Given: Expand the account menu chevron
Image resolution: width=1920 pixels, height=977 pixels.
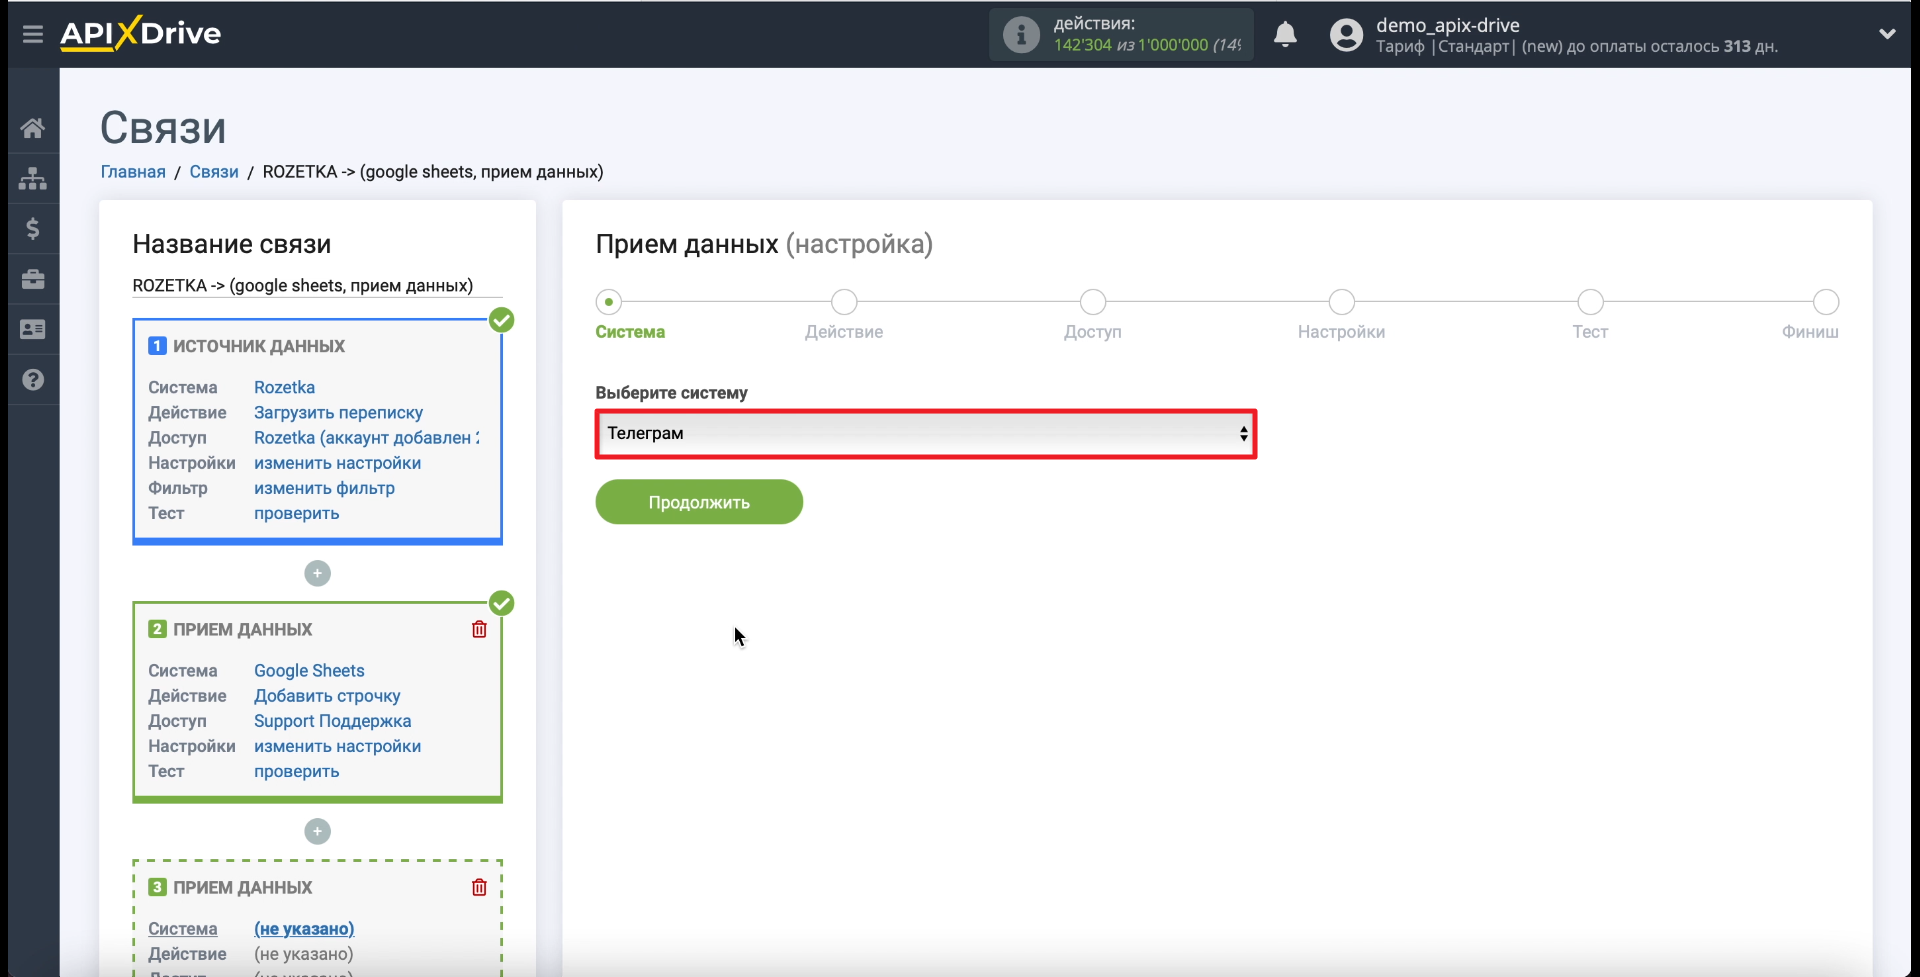Looking at the screenshot, I should coord(1887,34).
